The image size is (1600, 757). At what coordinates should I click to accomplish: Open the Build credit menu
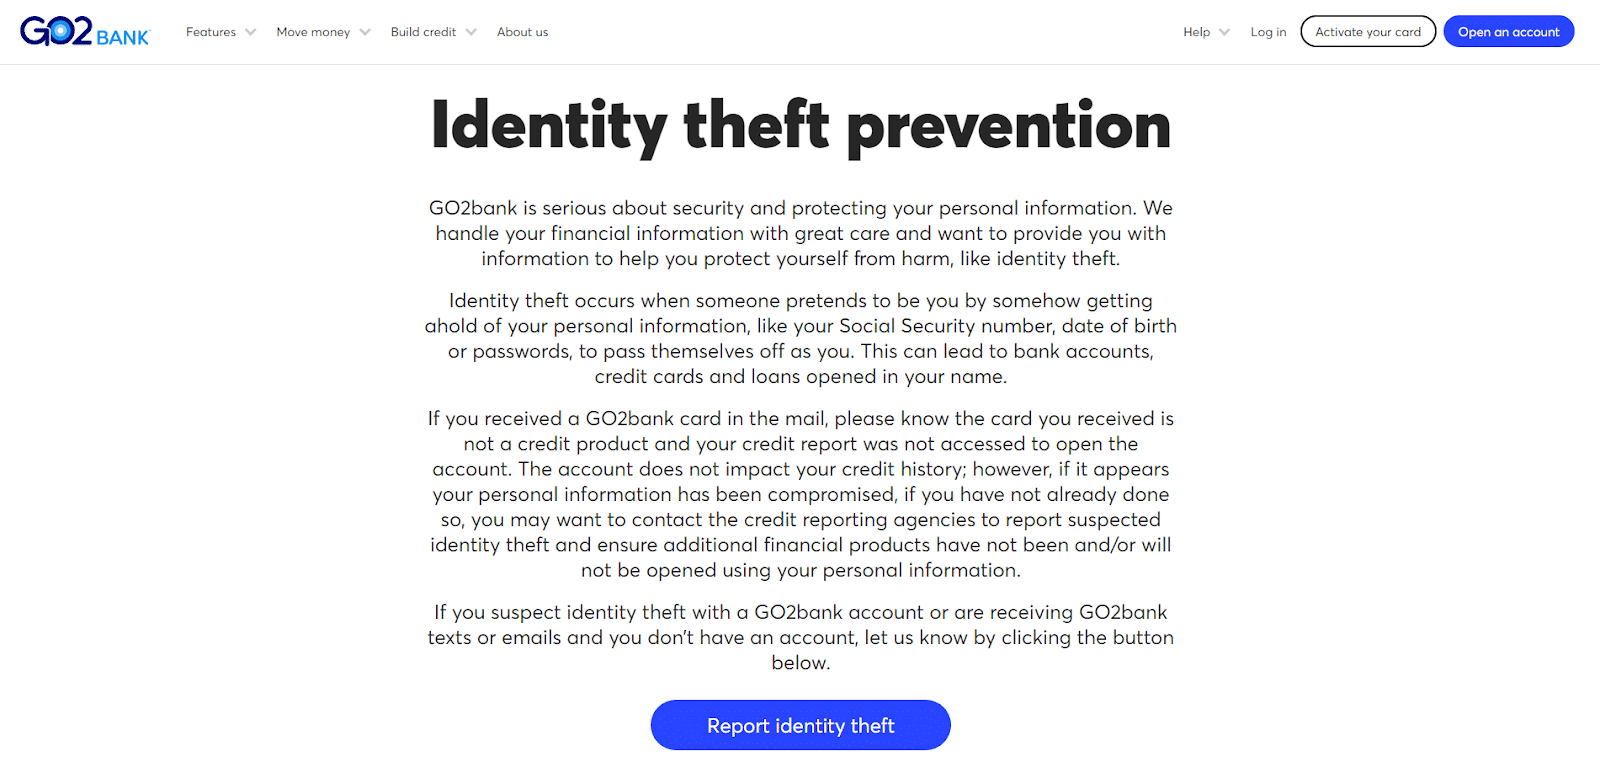point(423,32)
